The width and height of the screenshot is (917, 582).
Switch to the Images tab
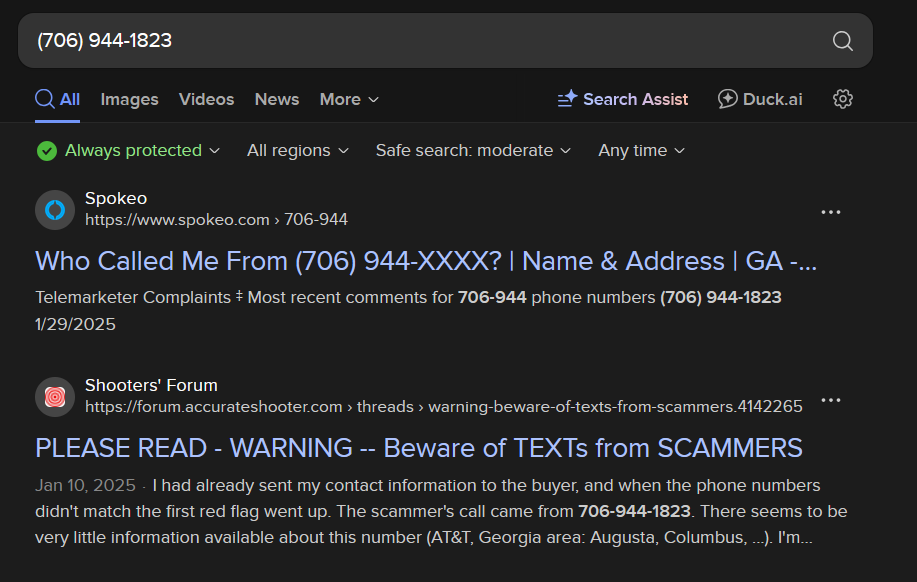tap(129, 99)
